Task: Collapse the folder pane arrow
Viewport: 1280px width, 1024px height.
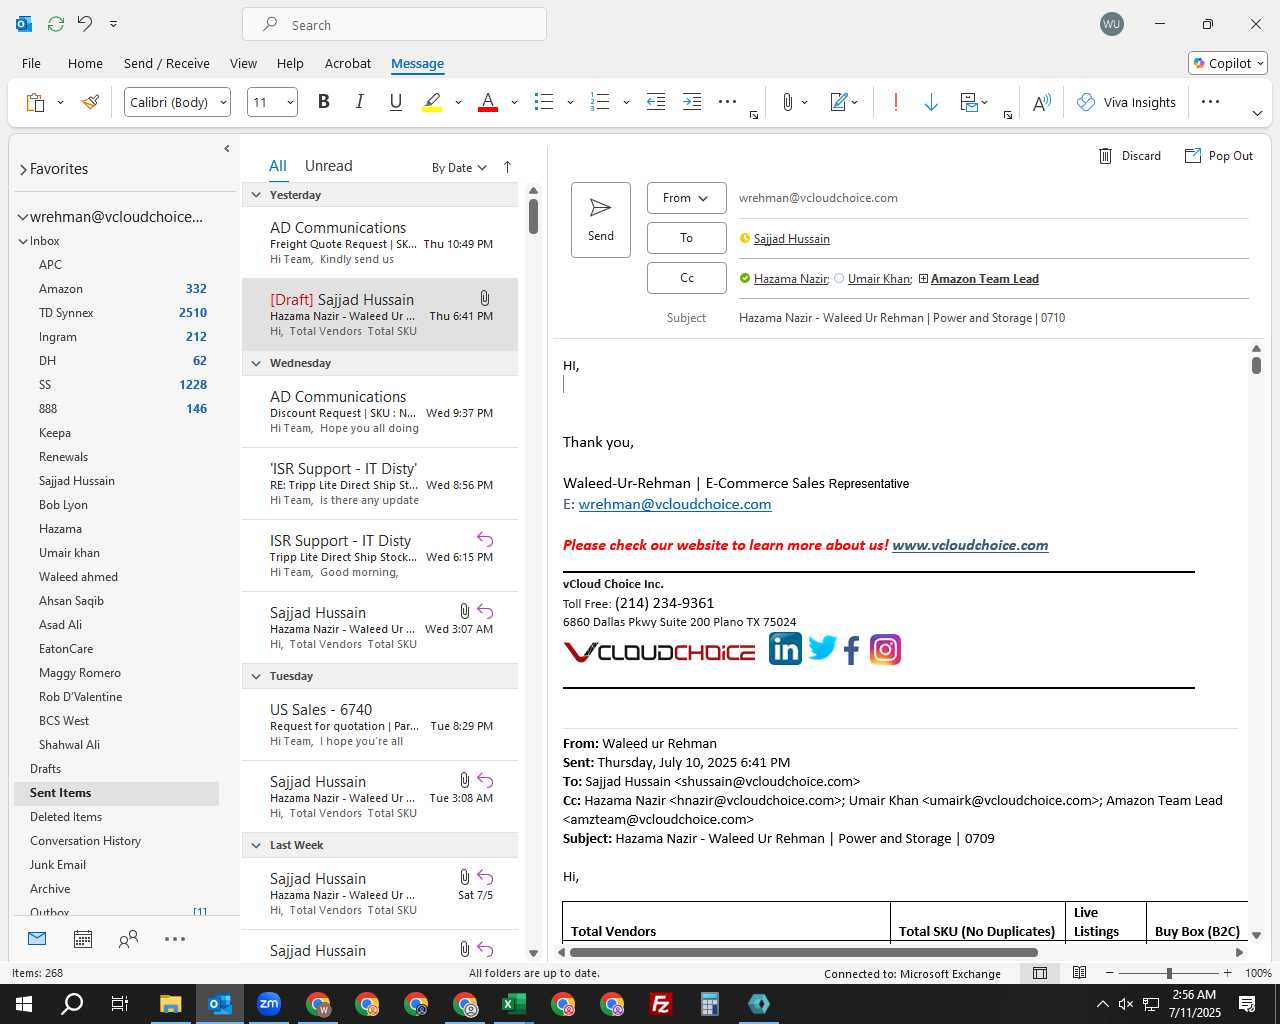Action: click(x=227, y=149)
